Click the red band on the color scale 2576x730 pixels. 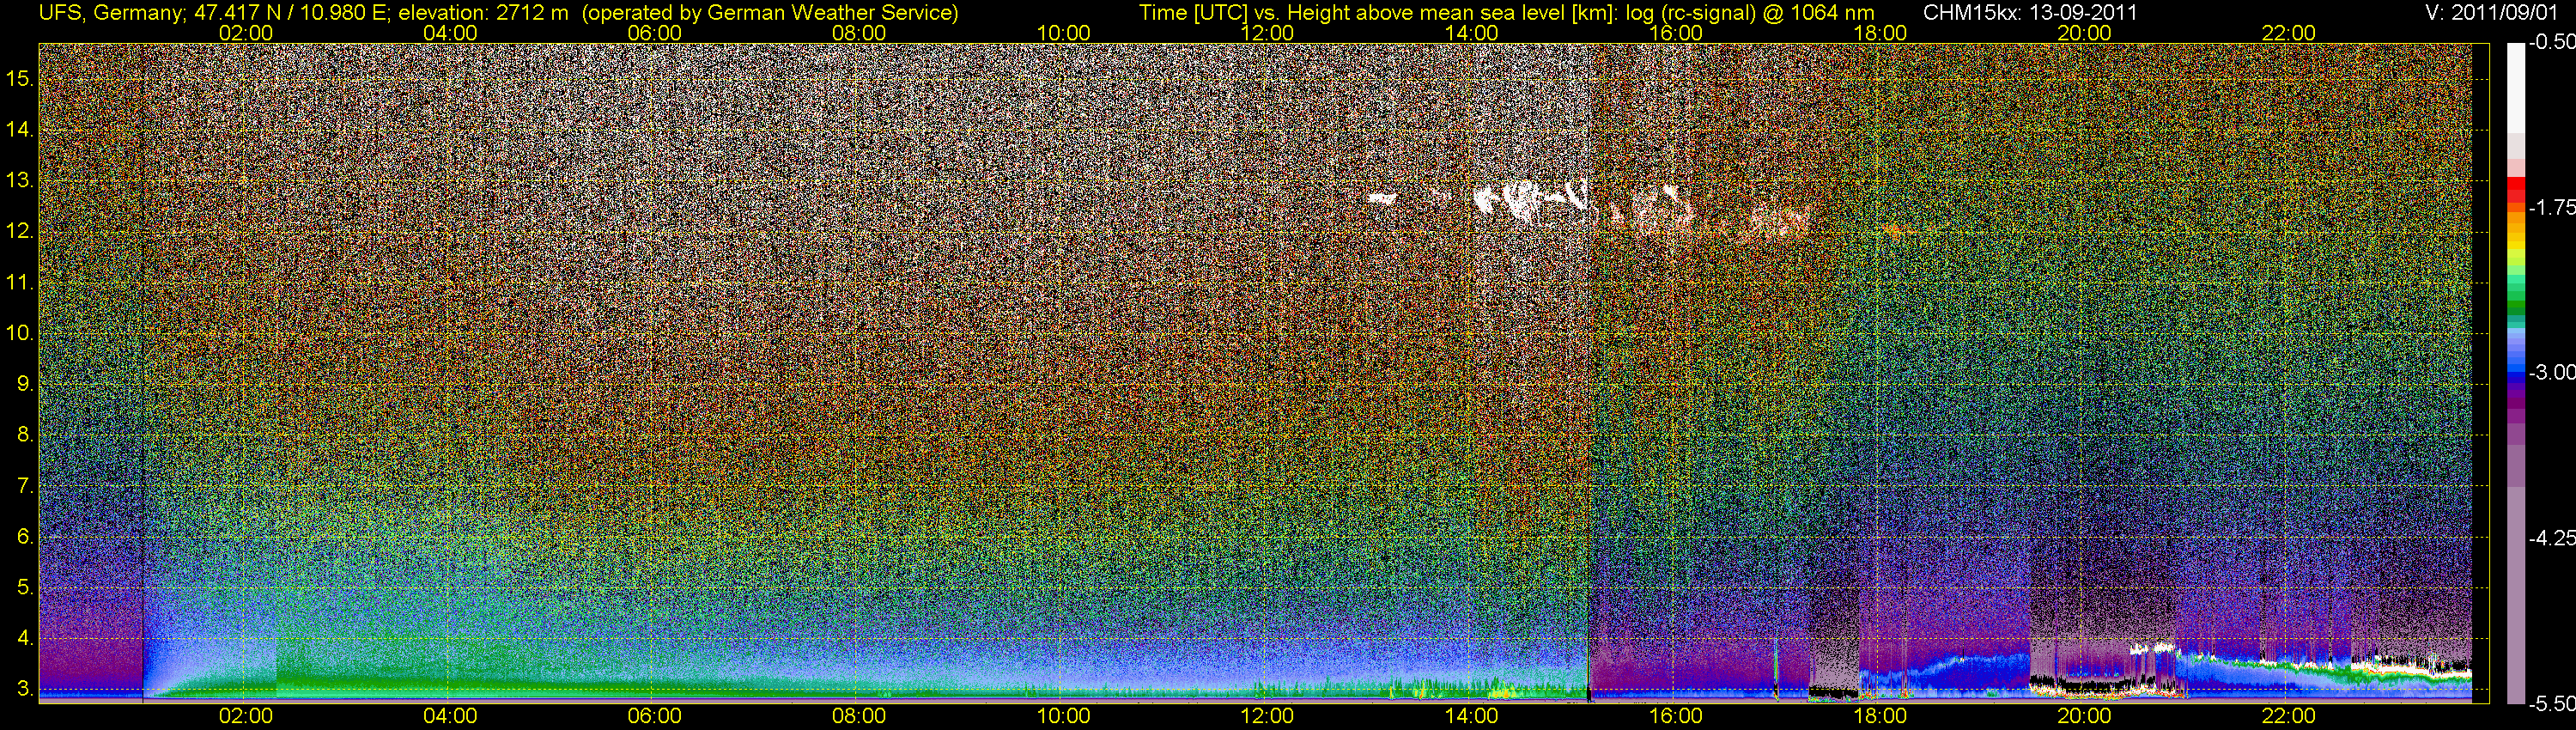pos(2515,191)
